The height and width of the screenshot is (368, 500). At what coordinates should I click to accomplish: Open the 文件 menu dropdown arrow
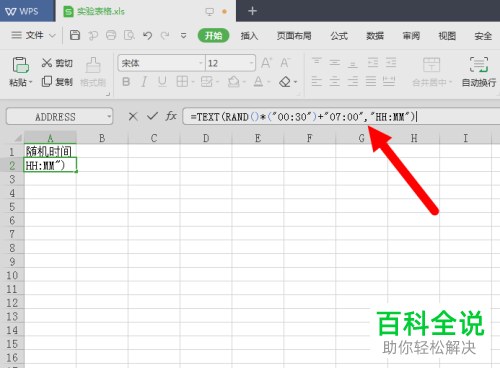(x=52, y=35)
